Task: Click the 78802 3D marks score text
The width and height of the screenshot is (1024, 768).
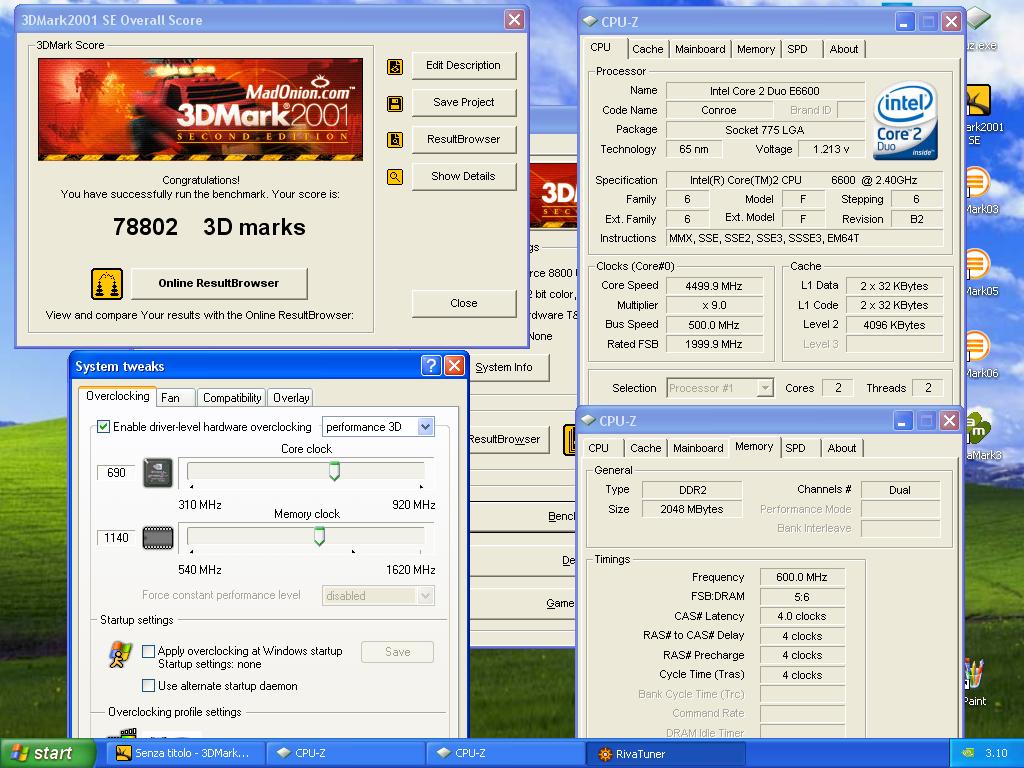Action: [x=209, y=227]
